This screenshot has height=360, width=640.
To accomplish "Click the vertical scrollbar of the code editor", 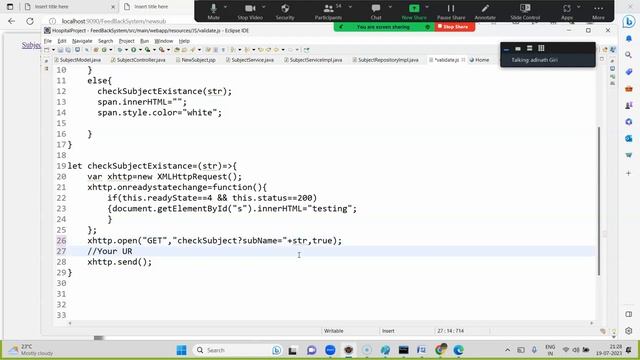I will [x=599, y=201].
